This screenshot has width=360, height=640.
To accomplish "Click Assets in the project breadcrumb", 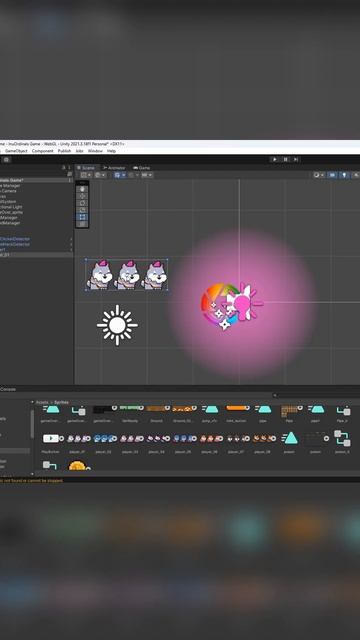I will [42, 402].
